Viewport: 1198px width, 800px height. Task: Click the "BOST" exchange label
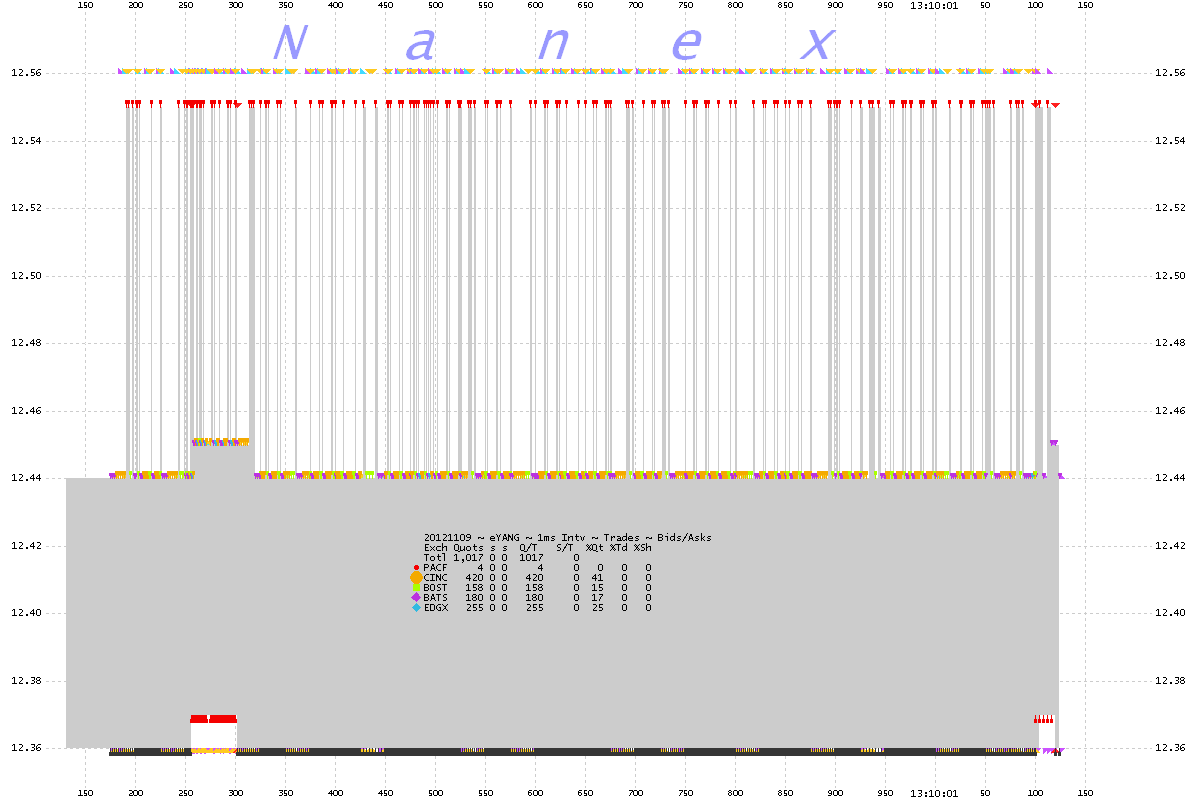coord(435,588)
